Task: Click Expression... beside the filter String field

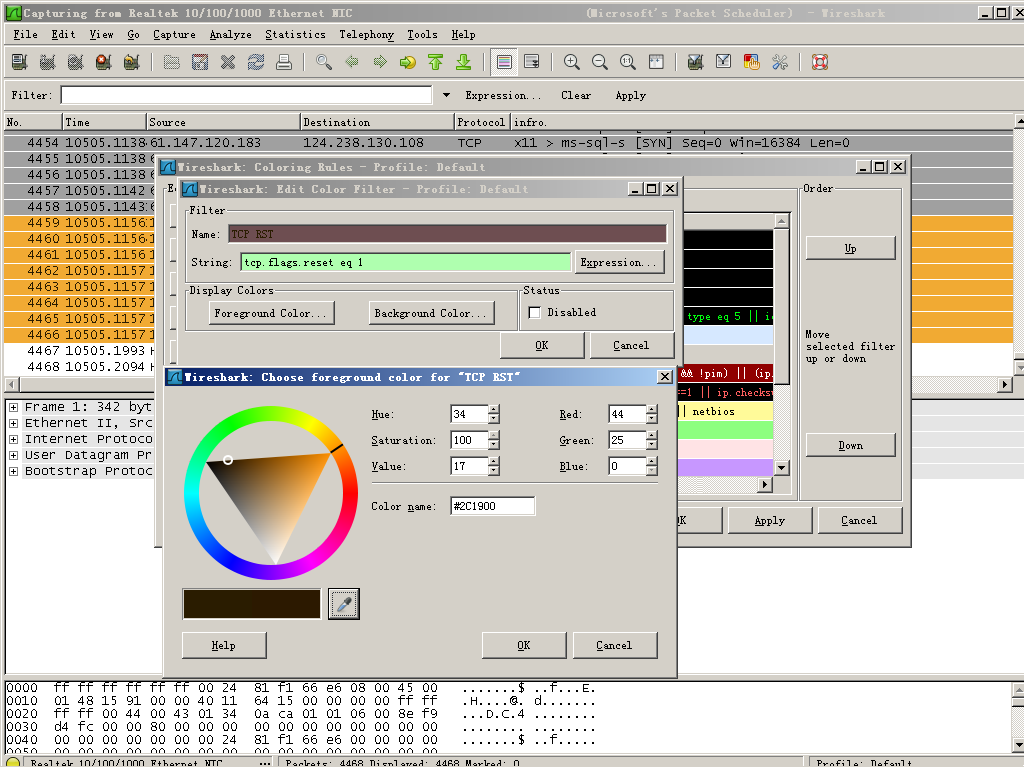Action: tap(619, 263)
